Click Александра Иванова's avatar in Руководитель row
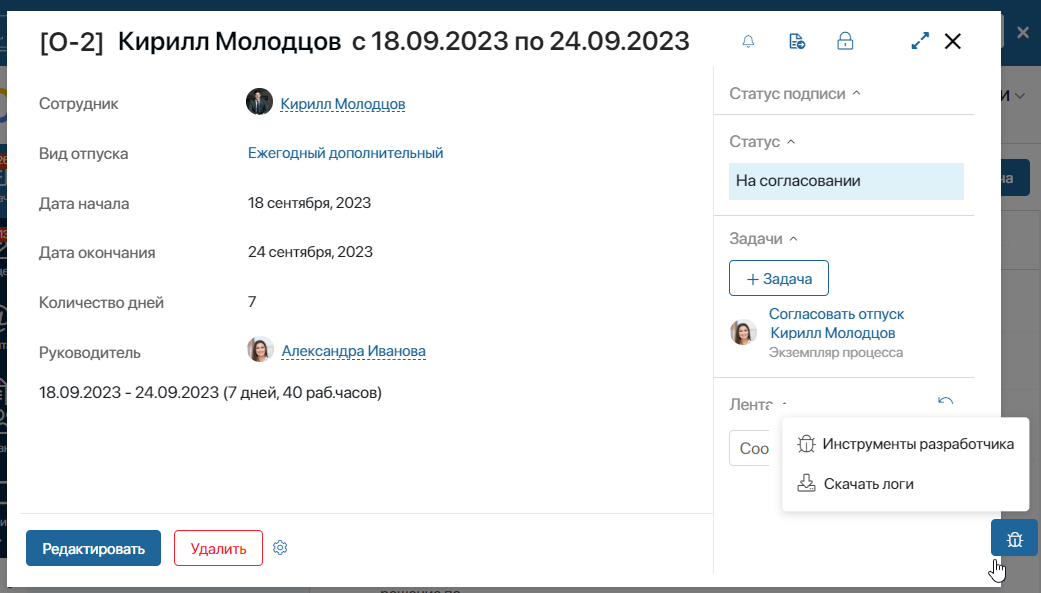 pyautogui.click(x=260, y=349)
